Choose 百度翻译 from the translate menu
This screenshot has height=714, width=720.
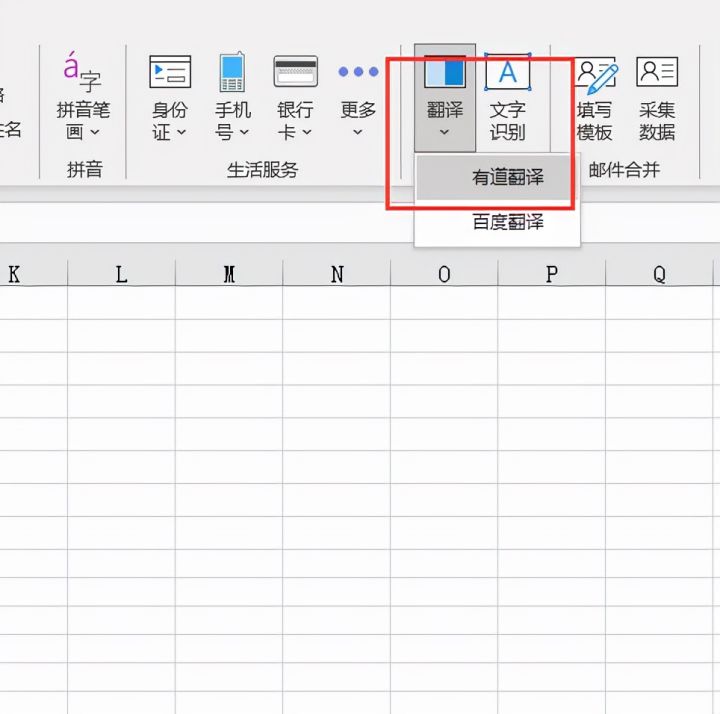pos(497,222)
